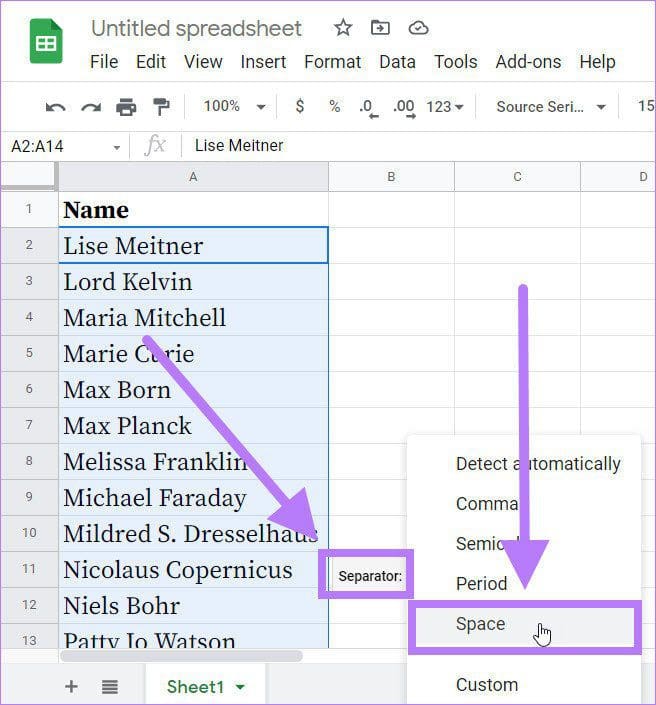Open the Tools menu
Screen dimensions: 656x705
[455, 62]
